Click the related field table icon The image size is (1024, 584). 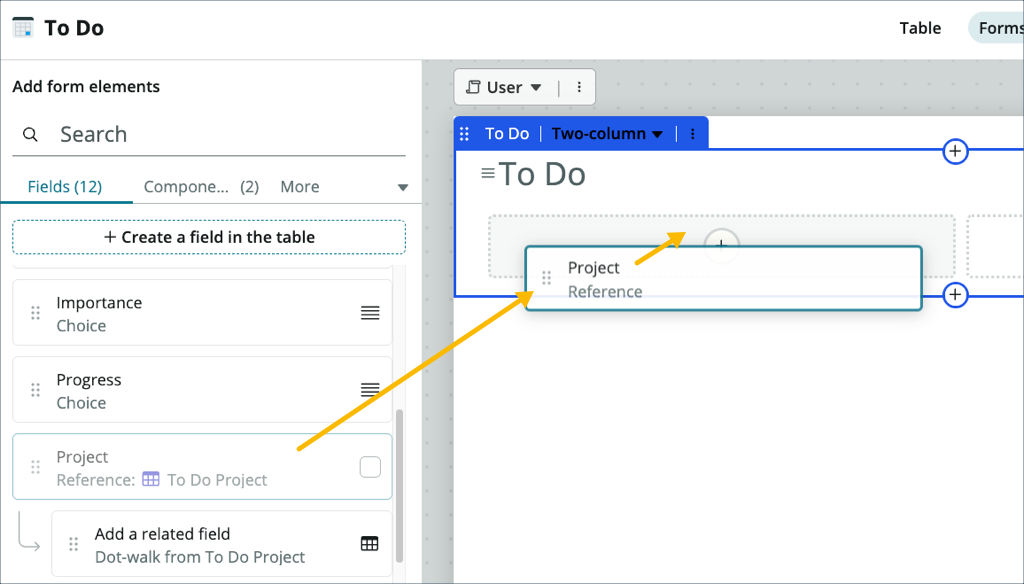(370, 544)
